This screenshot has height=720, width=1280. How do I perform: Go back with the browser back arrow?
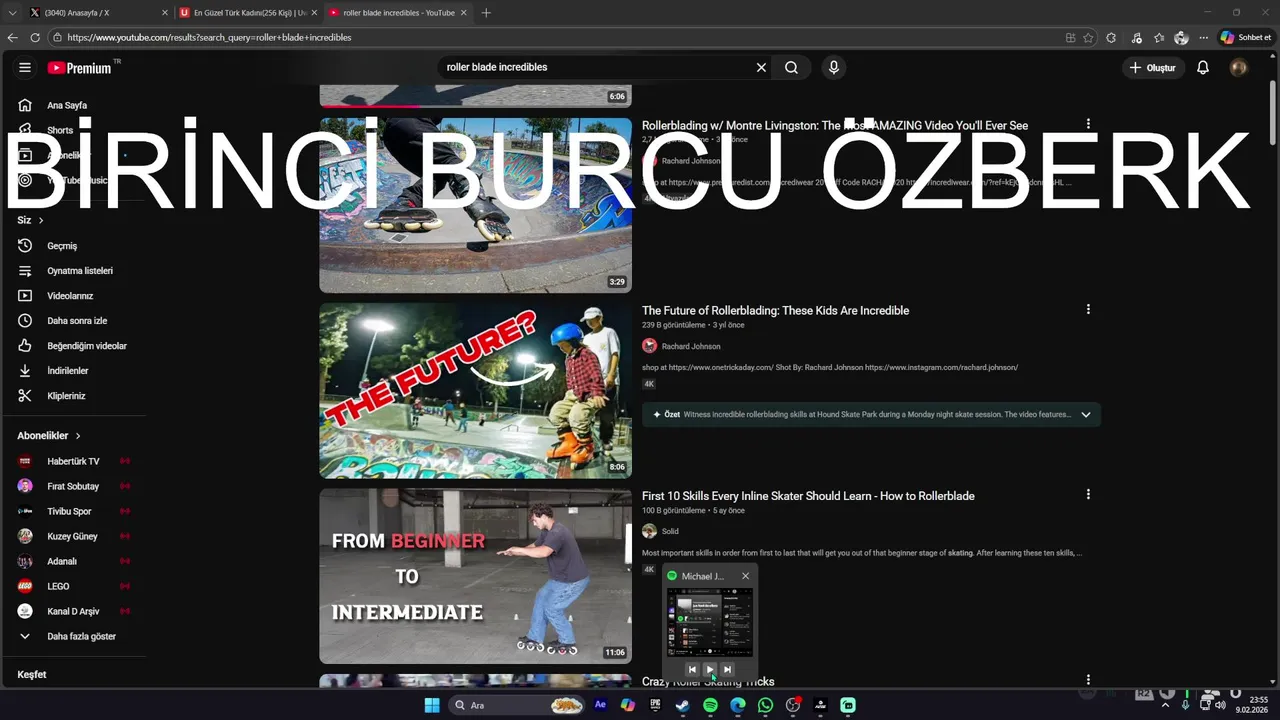pos(13,37)
